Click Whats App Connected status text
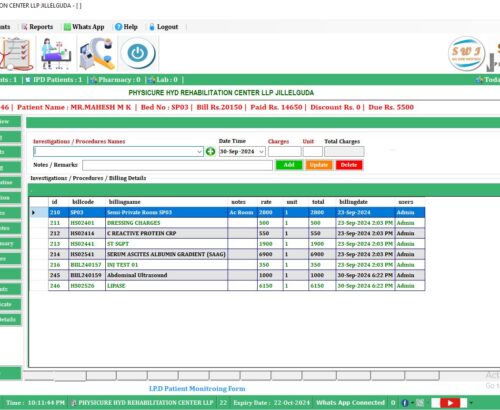This screenshot has height=410, width=500. pos(350,403)
